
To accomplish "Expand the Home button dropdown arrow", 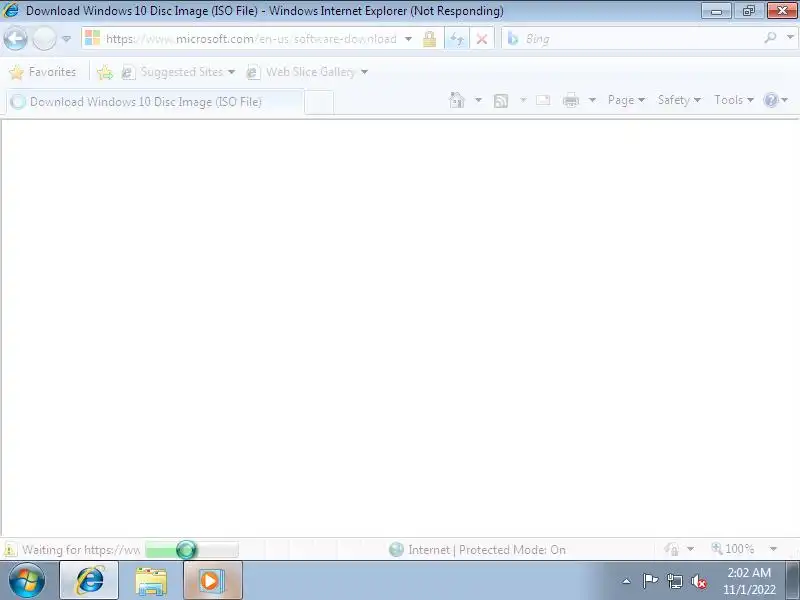I will tap(478, 100).
